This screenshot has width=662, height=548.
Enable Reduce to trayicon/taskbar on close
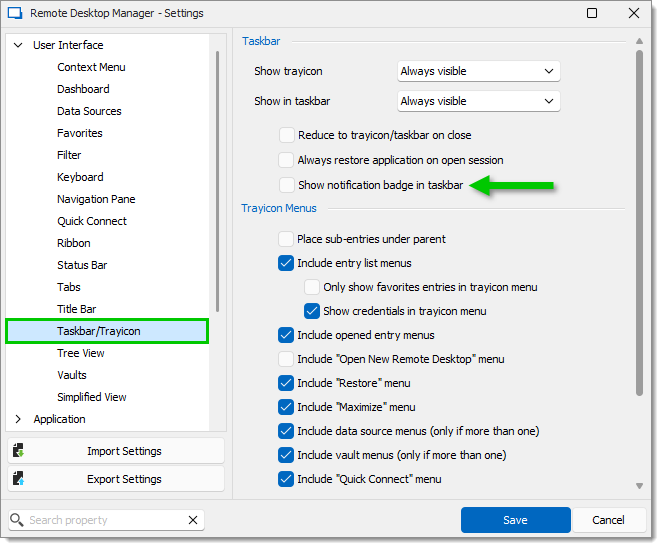click(x=287, y=135)
